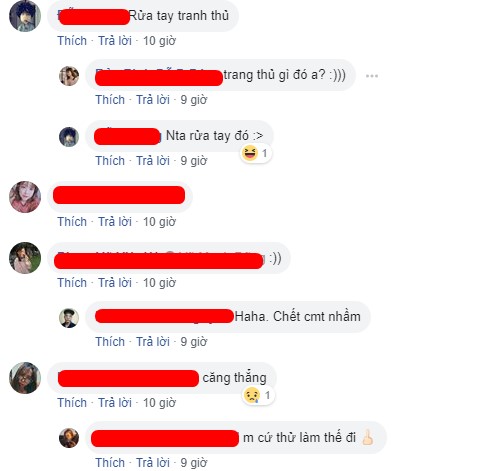Open the avatar of the 'trang thủ gì đó a?' replier
Image resolution: width=490 pixels, height=471 pixels.
(x=69, y=76)
